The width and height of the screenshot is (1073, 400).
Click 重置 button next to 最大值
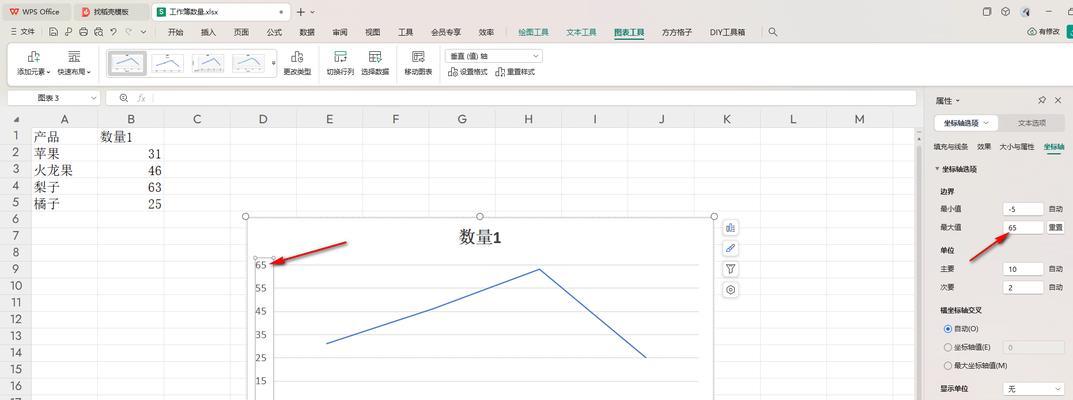coord(1055,227)
